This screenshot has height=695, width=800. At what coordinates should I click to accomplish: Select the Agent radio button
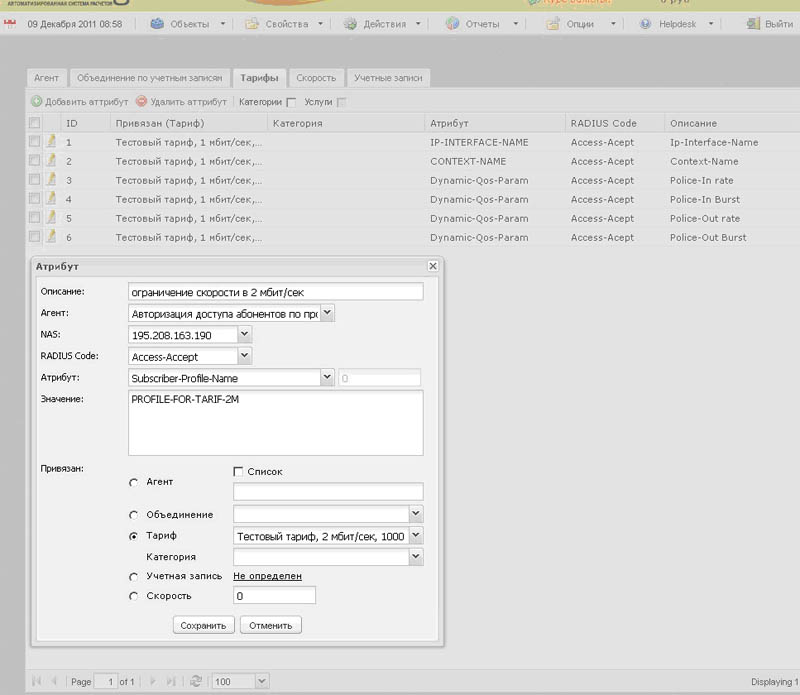134,482
